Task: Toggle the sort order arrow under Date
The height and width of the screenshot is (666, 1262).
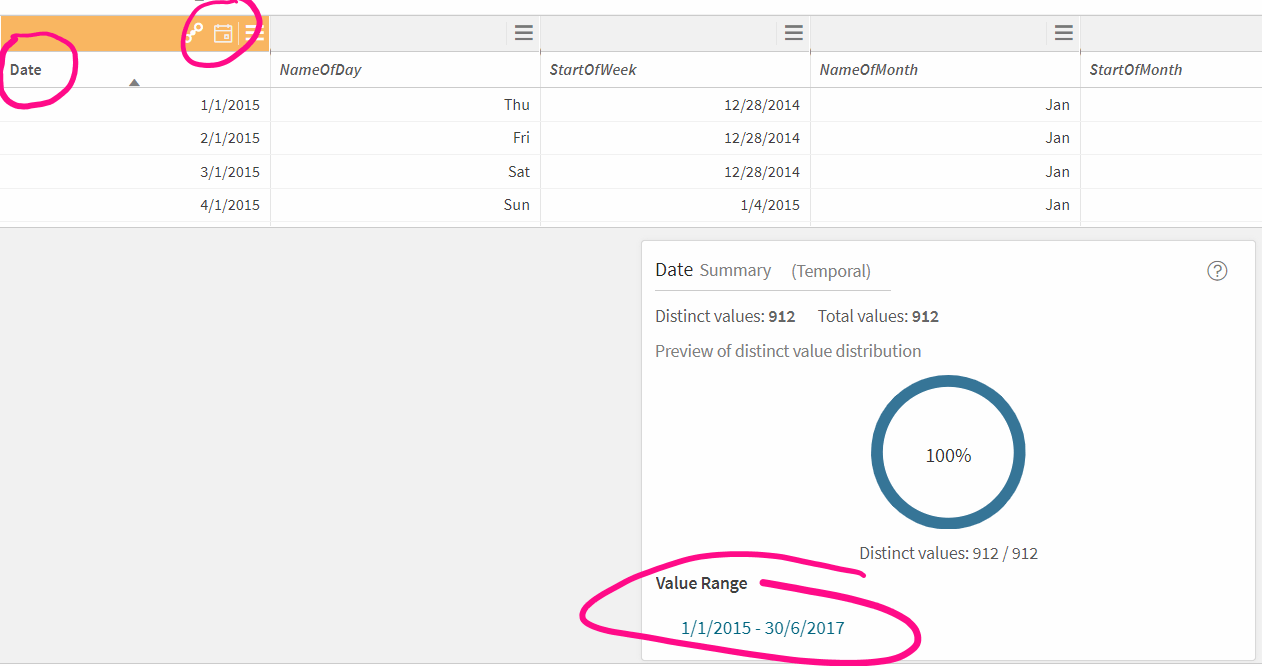Action: 135,82
